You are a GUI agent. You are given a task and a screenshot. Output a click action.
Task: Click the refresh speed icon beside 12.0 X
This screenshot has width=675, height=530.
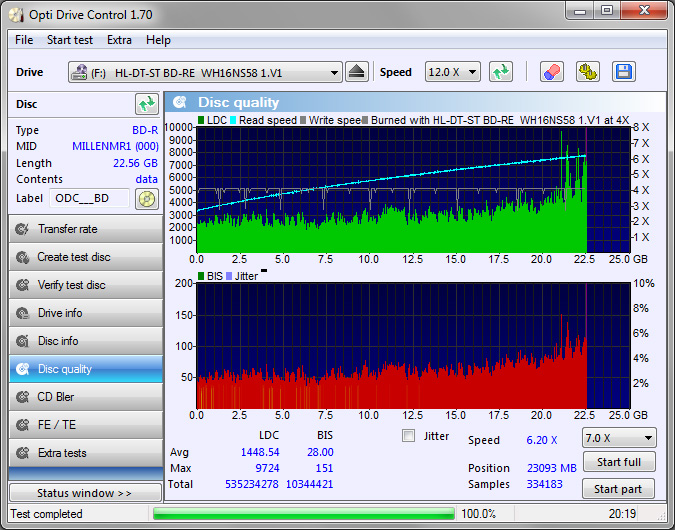(501, 72)
